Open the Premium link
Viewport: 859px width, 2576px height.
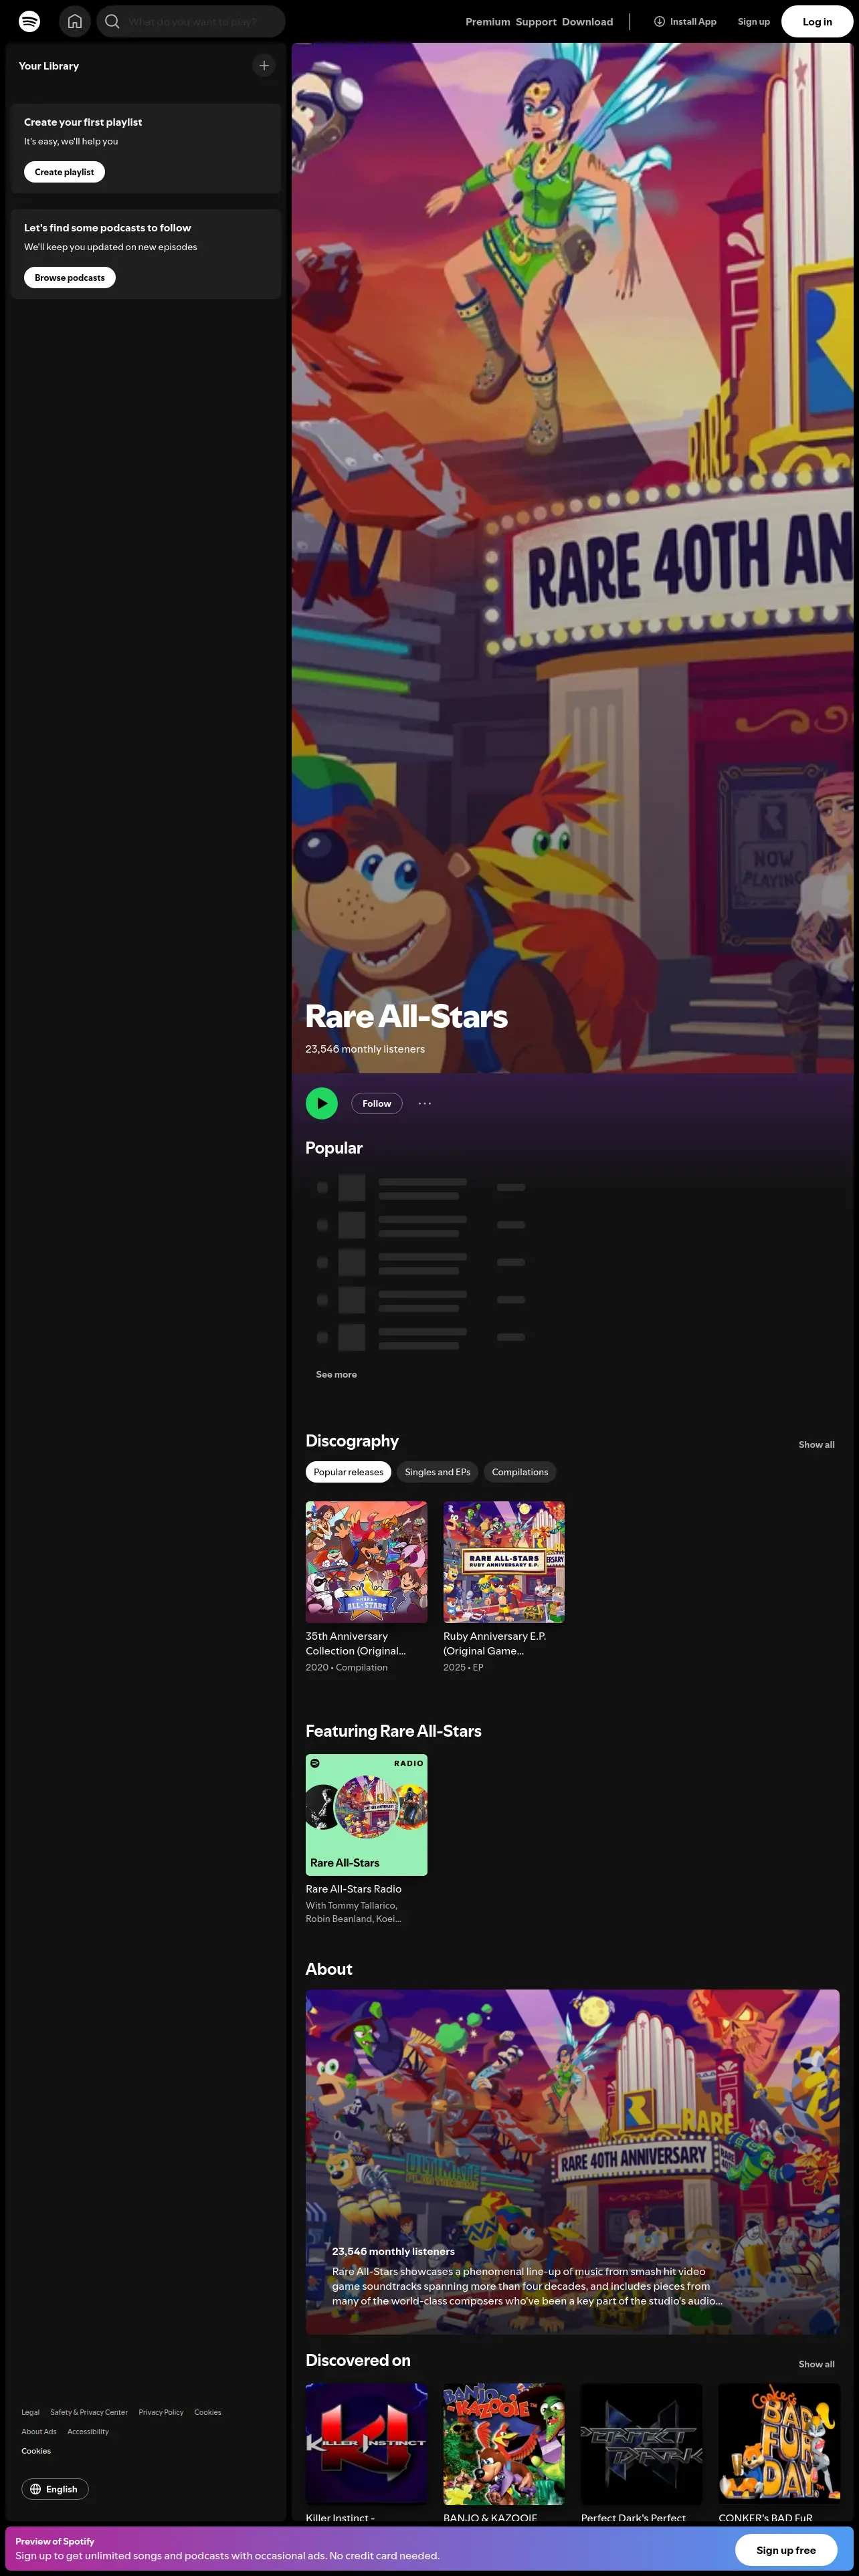point(488,22)
